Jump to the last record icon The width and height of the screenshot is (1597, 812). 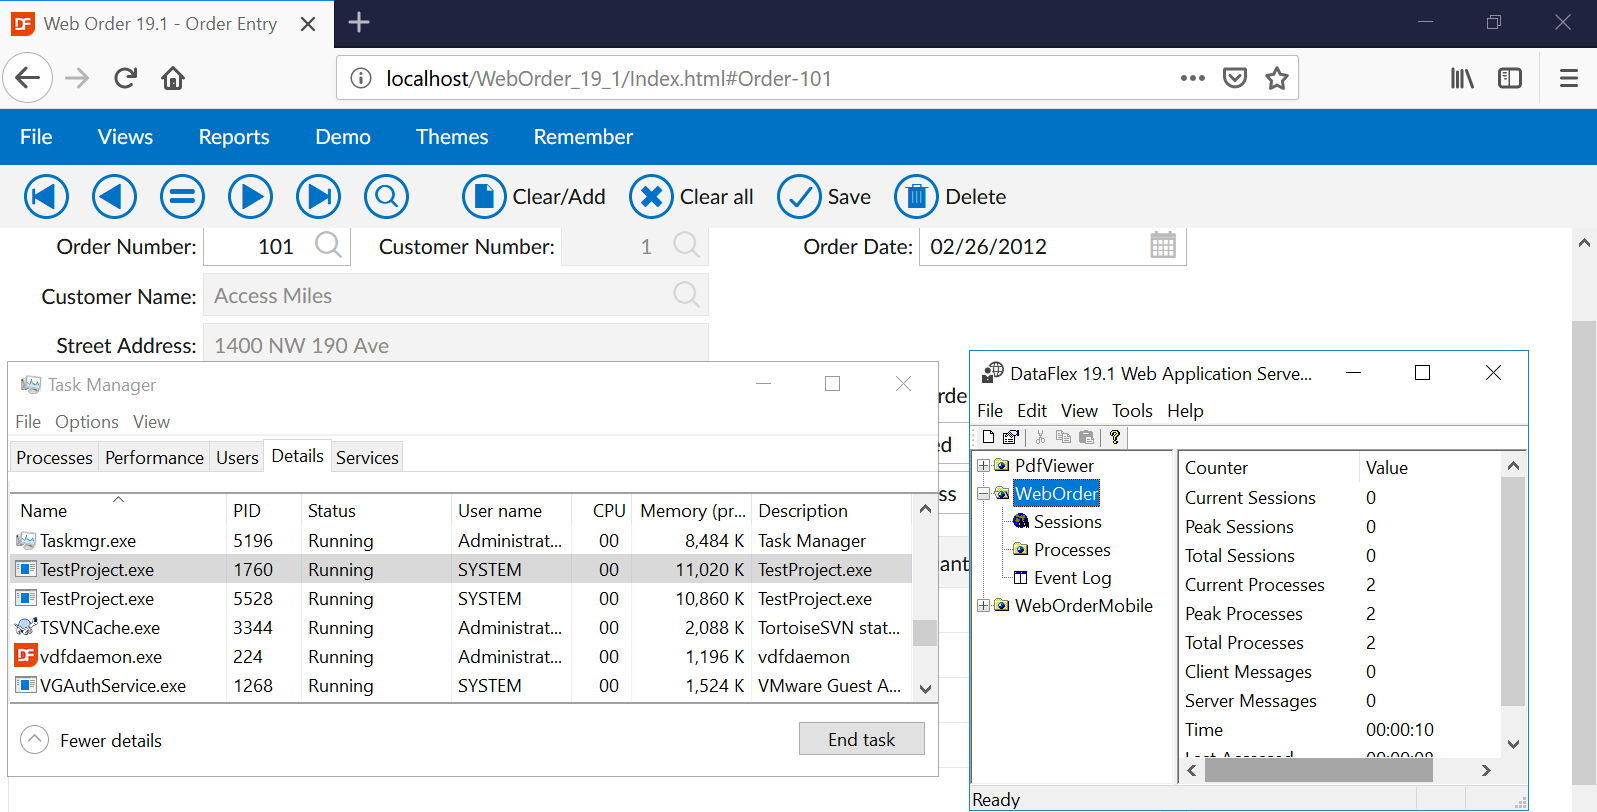click(x=318, y=197)
